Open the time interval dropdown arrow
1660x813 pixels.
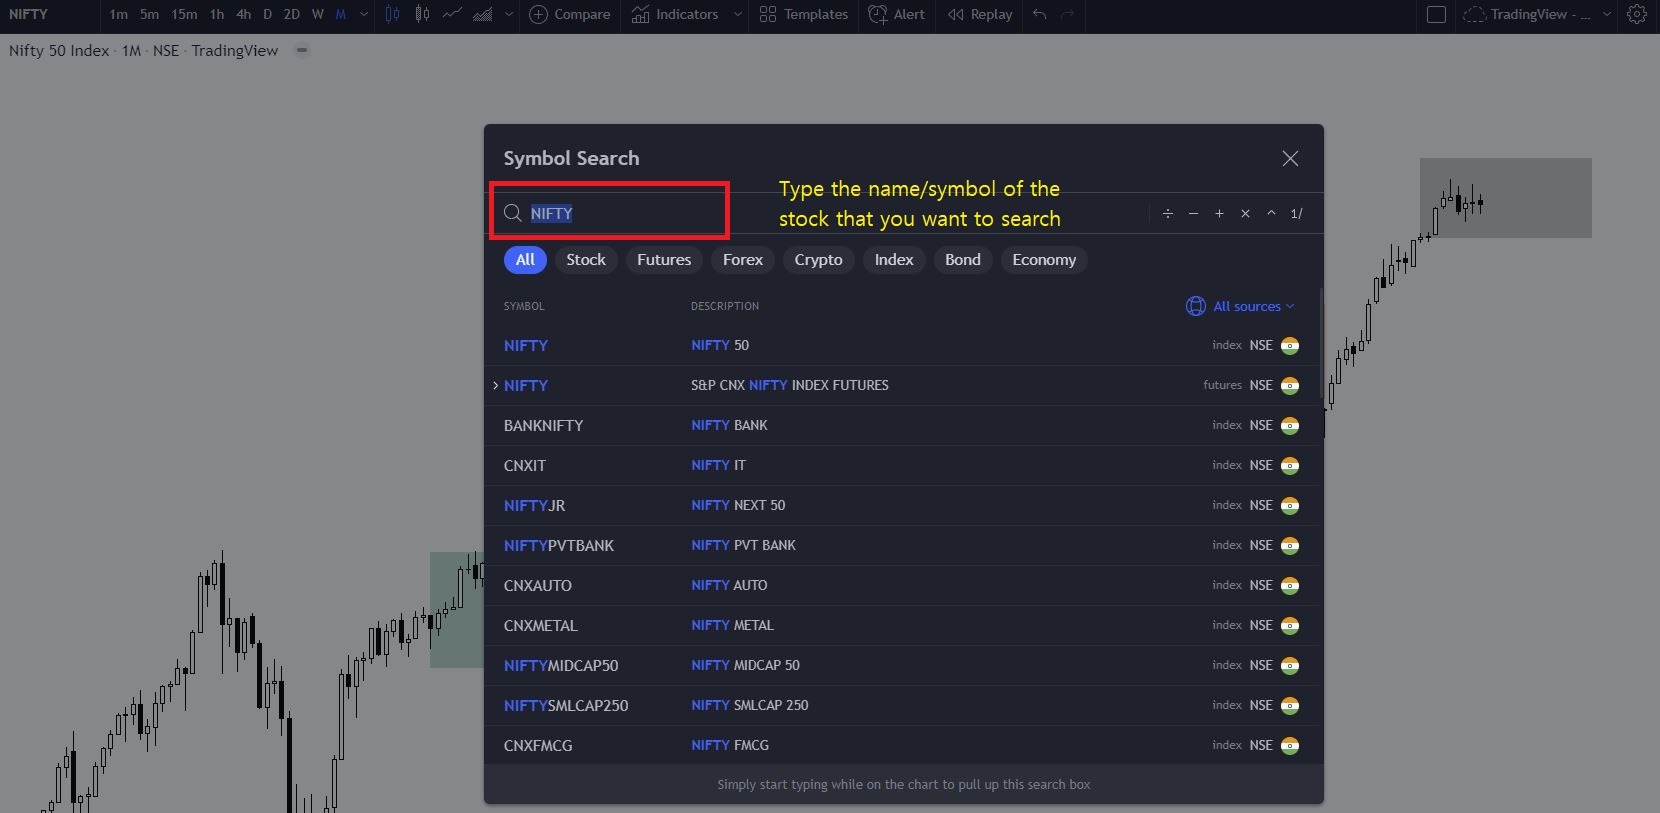pos(363,14)
